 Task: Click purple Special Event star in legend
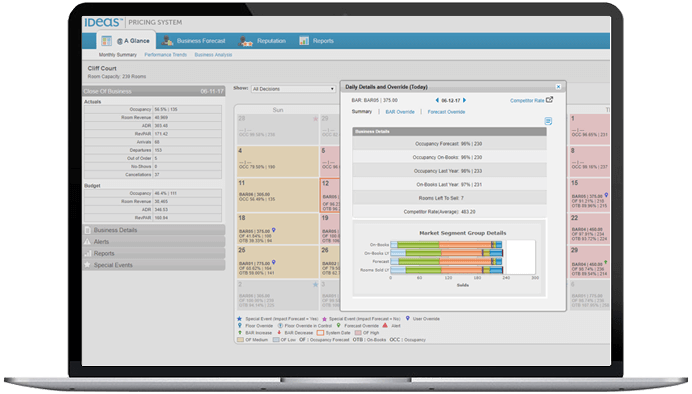324,319
